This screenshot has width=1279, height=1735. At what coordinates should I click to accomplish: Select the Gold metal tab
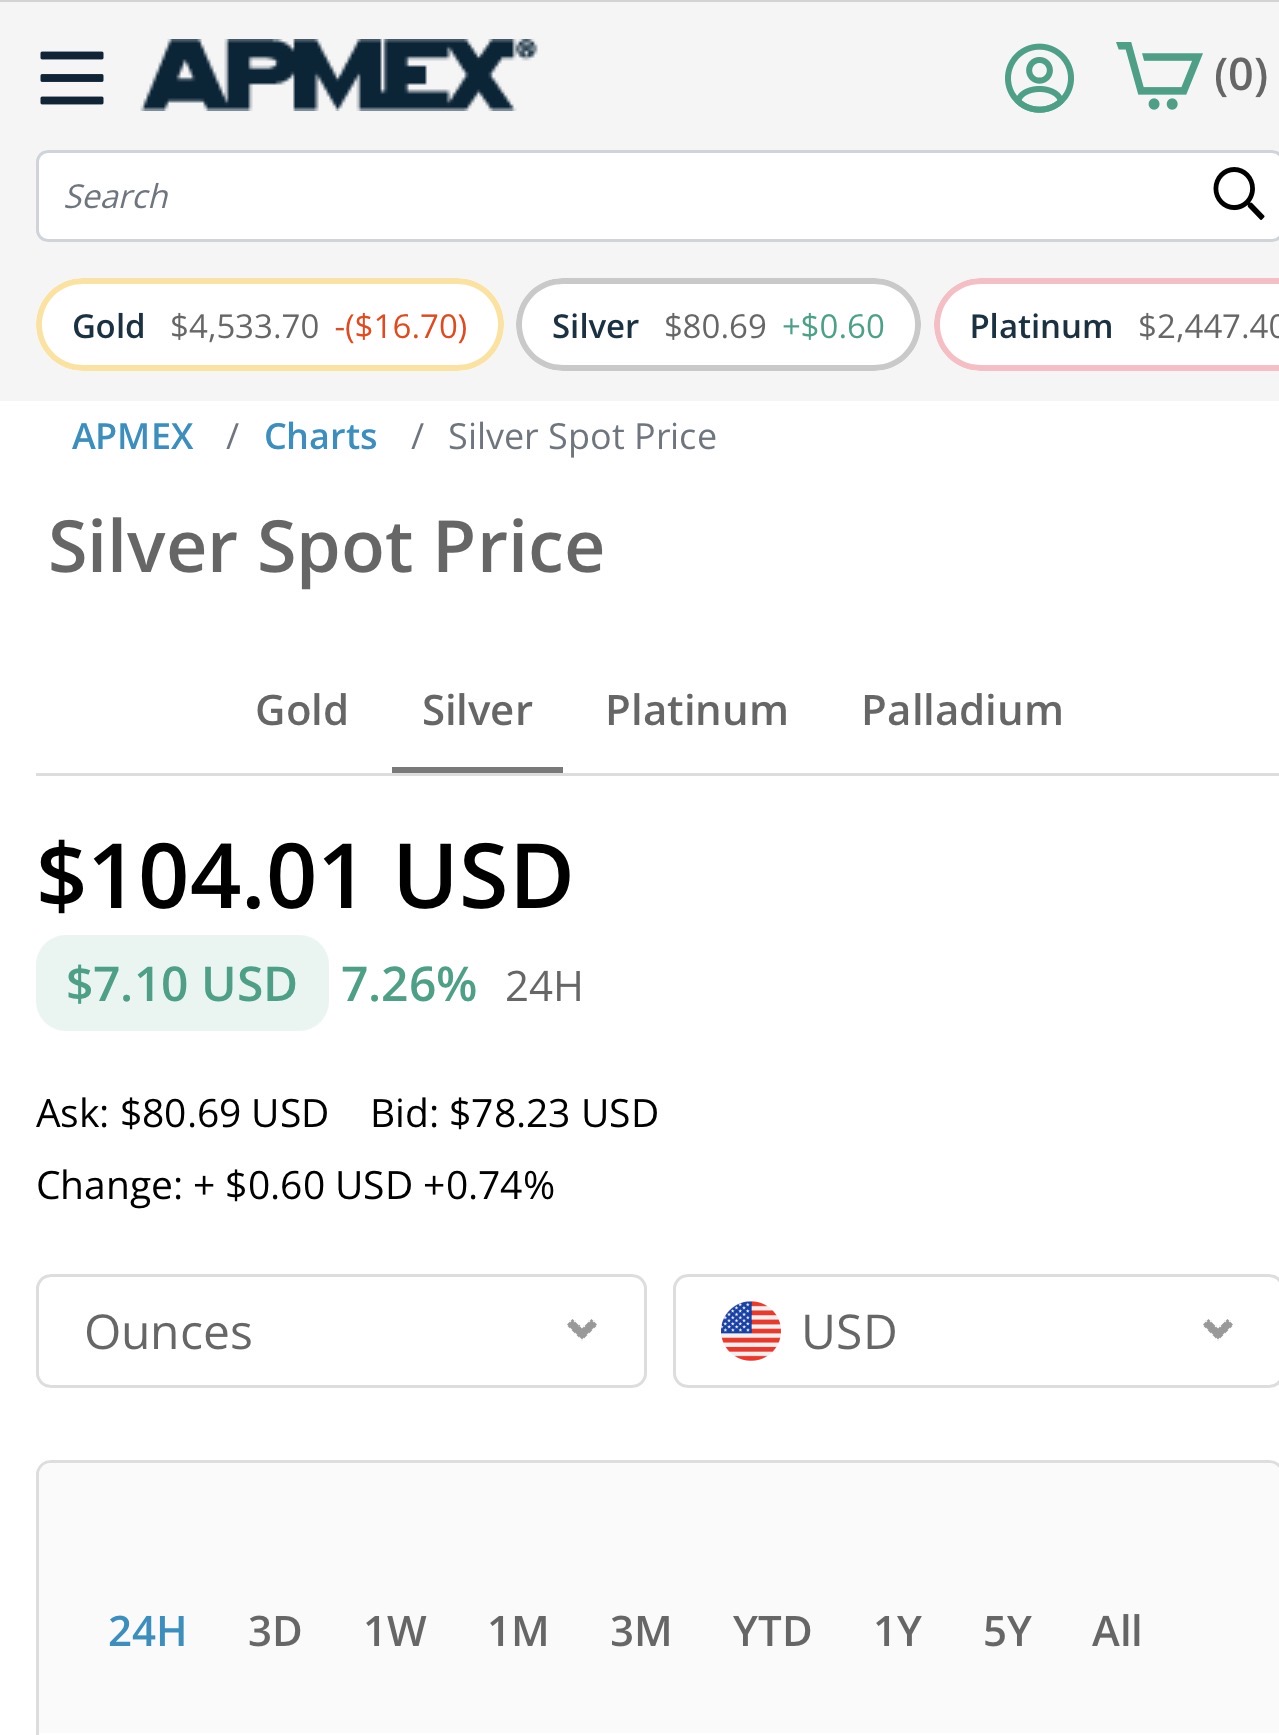pos(302,711)
